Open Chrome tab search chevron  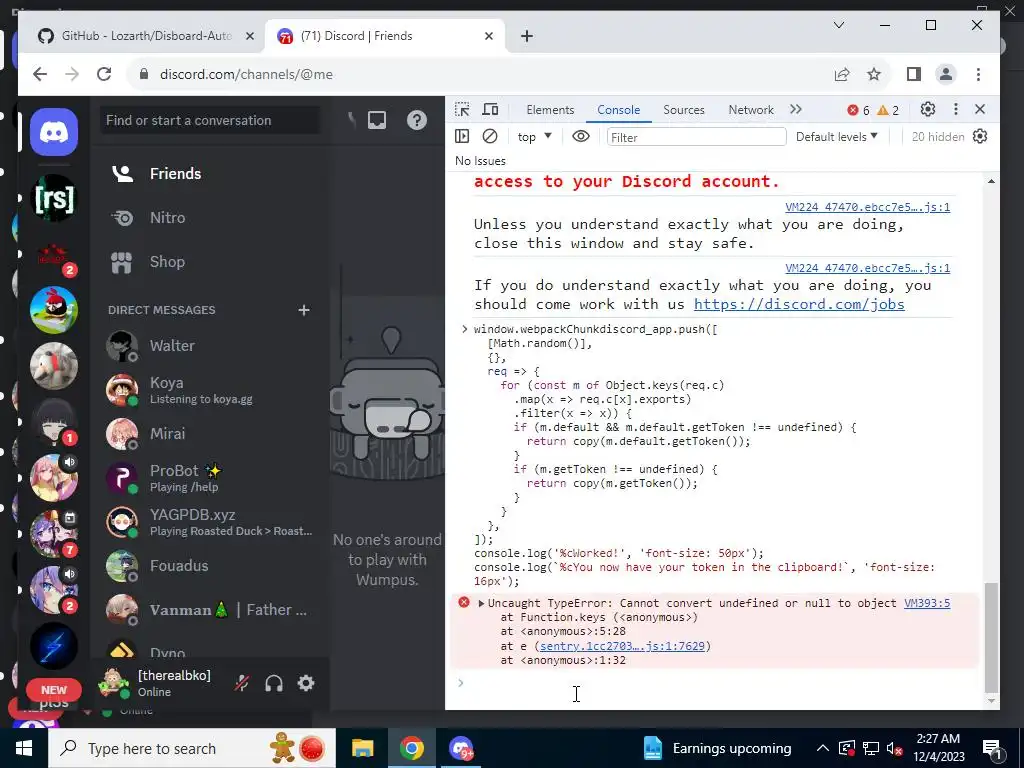click(x=839, y=25)
